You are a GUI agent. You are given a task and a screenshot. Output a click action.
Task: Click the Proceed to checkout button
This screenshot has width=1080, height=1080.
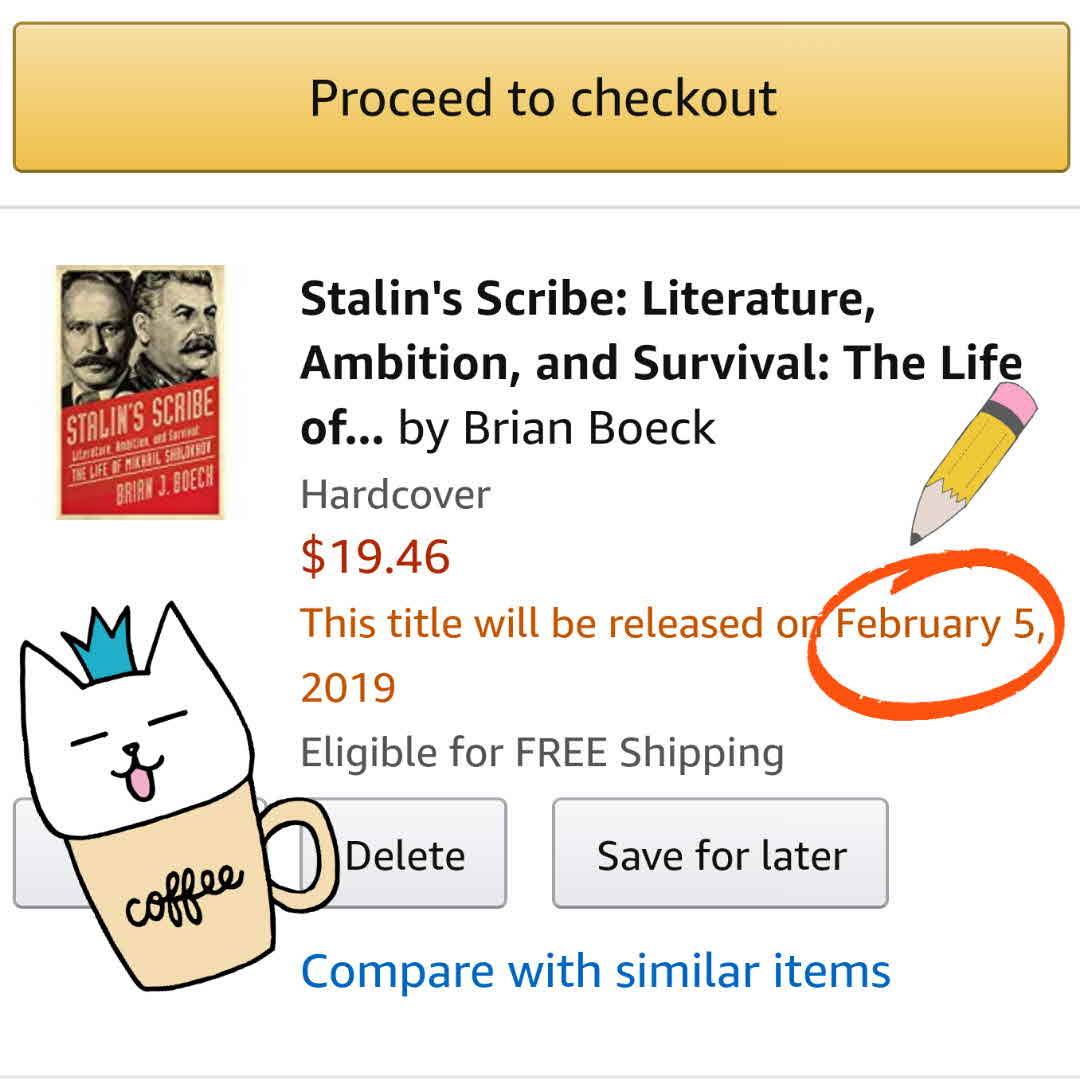[541, 98]
